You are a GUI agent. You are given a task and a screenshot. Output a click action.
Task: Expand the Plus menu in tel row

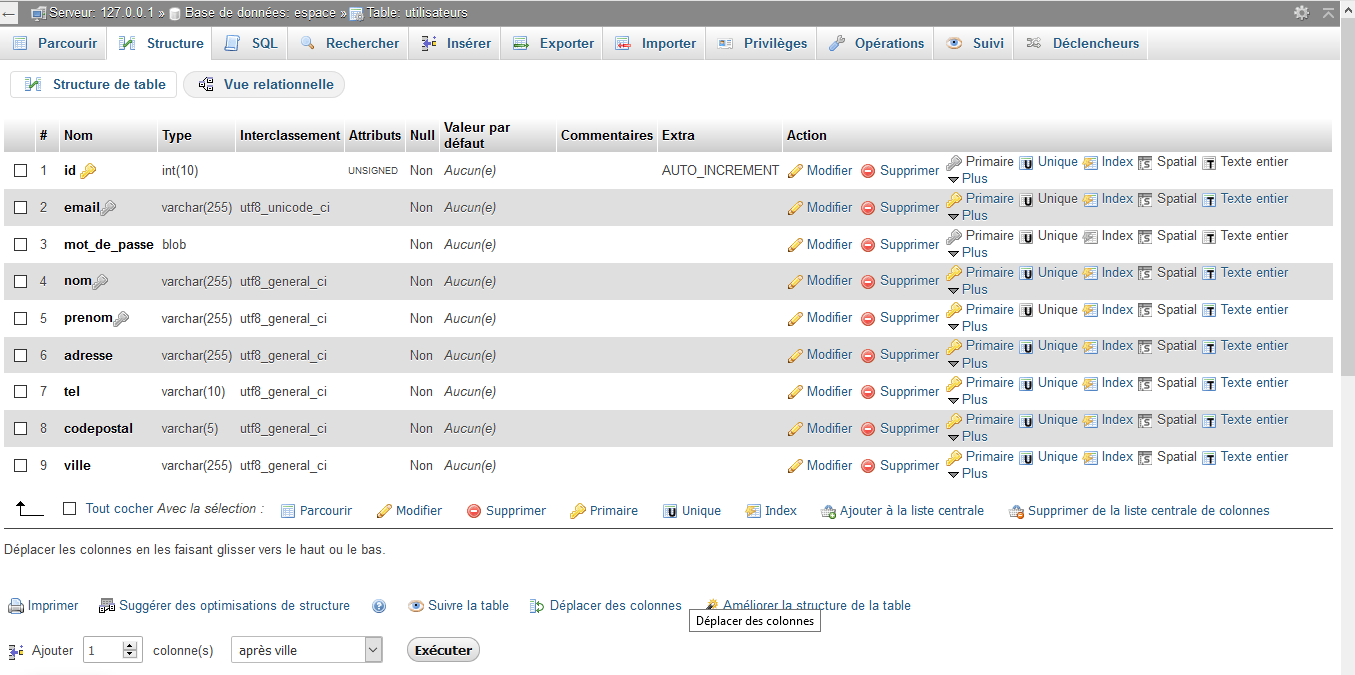click(x=967, y=400)
